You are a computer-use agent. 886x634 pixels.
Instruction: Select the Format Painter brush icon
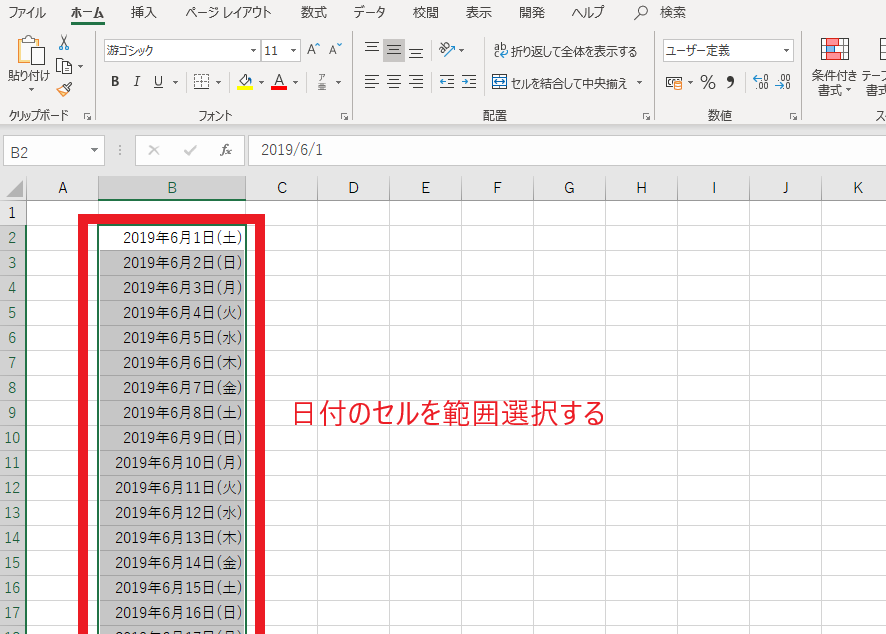point(64,89)
